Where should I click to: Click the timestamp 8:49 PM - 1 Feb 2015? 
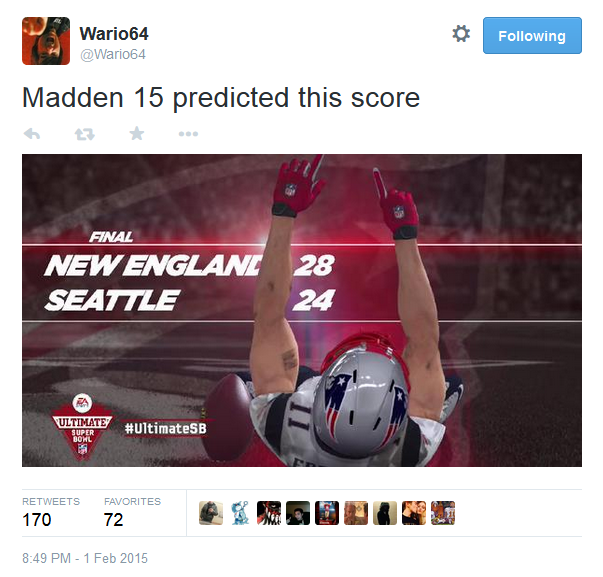(x=85, y=558)
